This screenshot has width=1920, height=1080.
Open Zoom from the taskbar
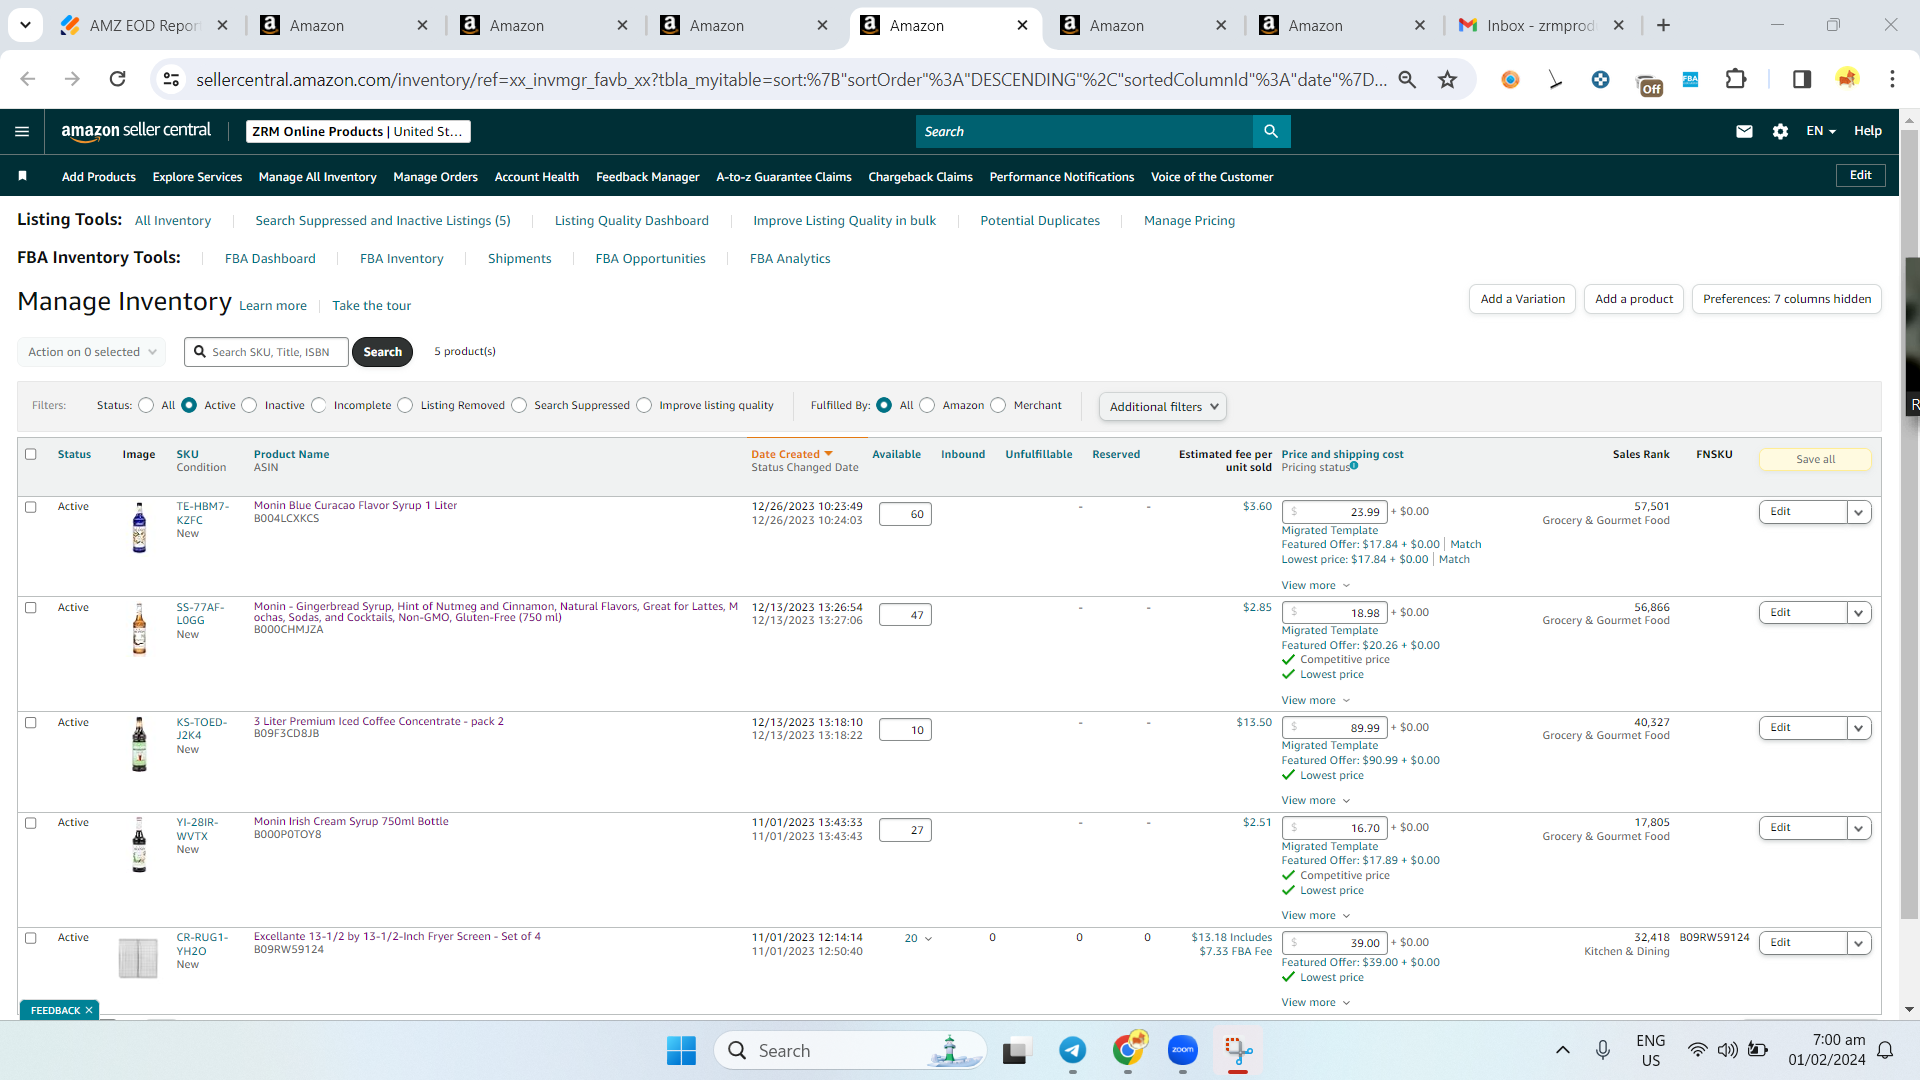(1183, 1050)
